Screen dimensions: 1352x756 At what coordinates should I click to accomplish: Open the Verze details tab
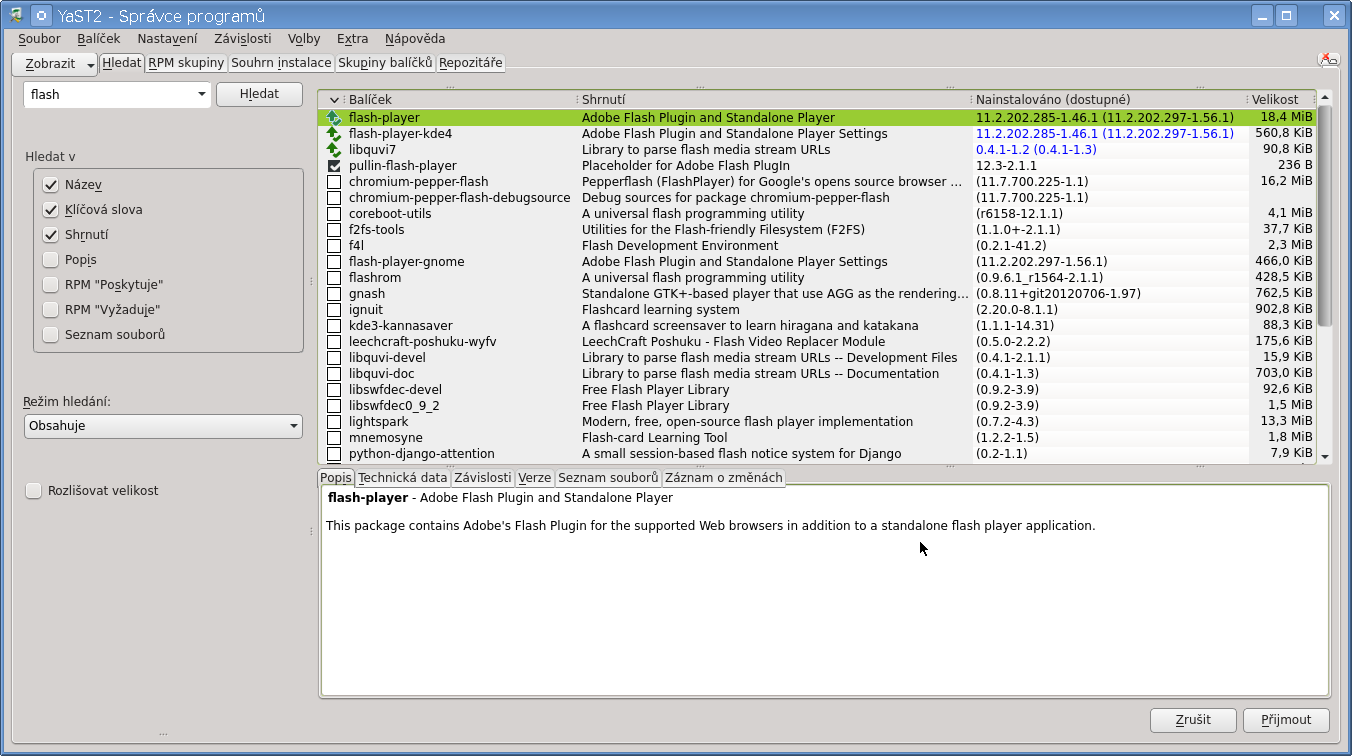coord(534,478)
